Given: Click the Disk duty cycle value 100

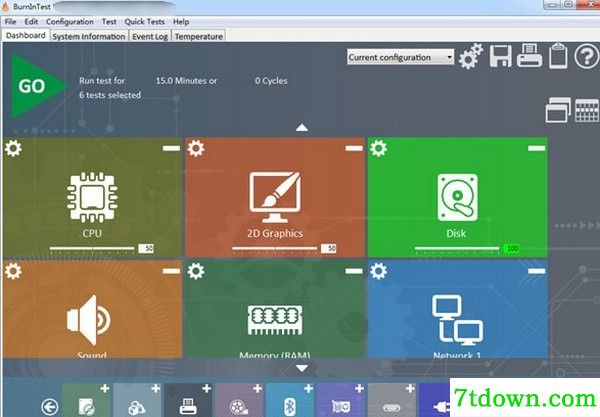Looking at the screenshot, I should pos(511,248).
